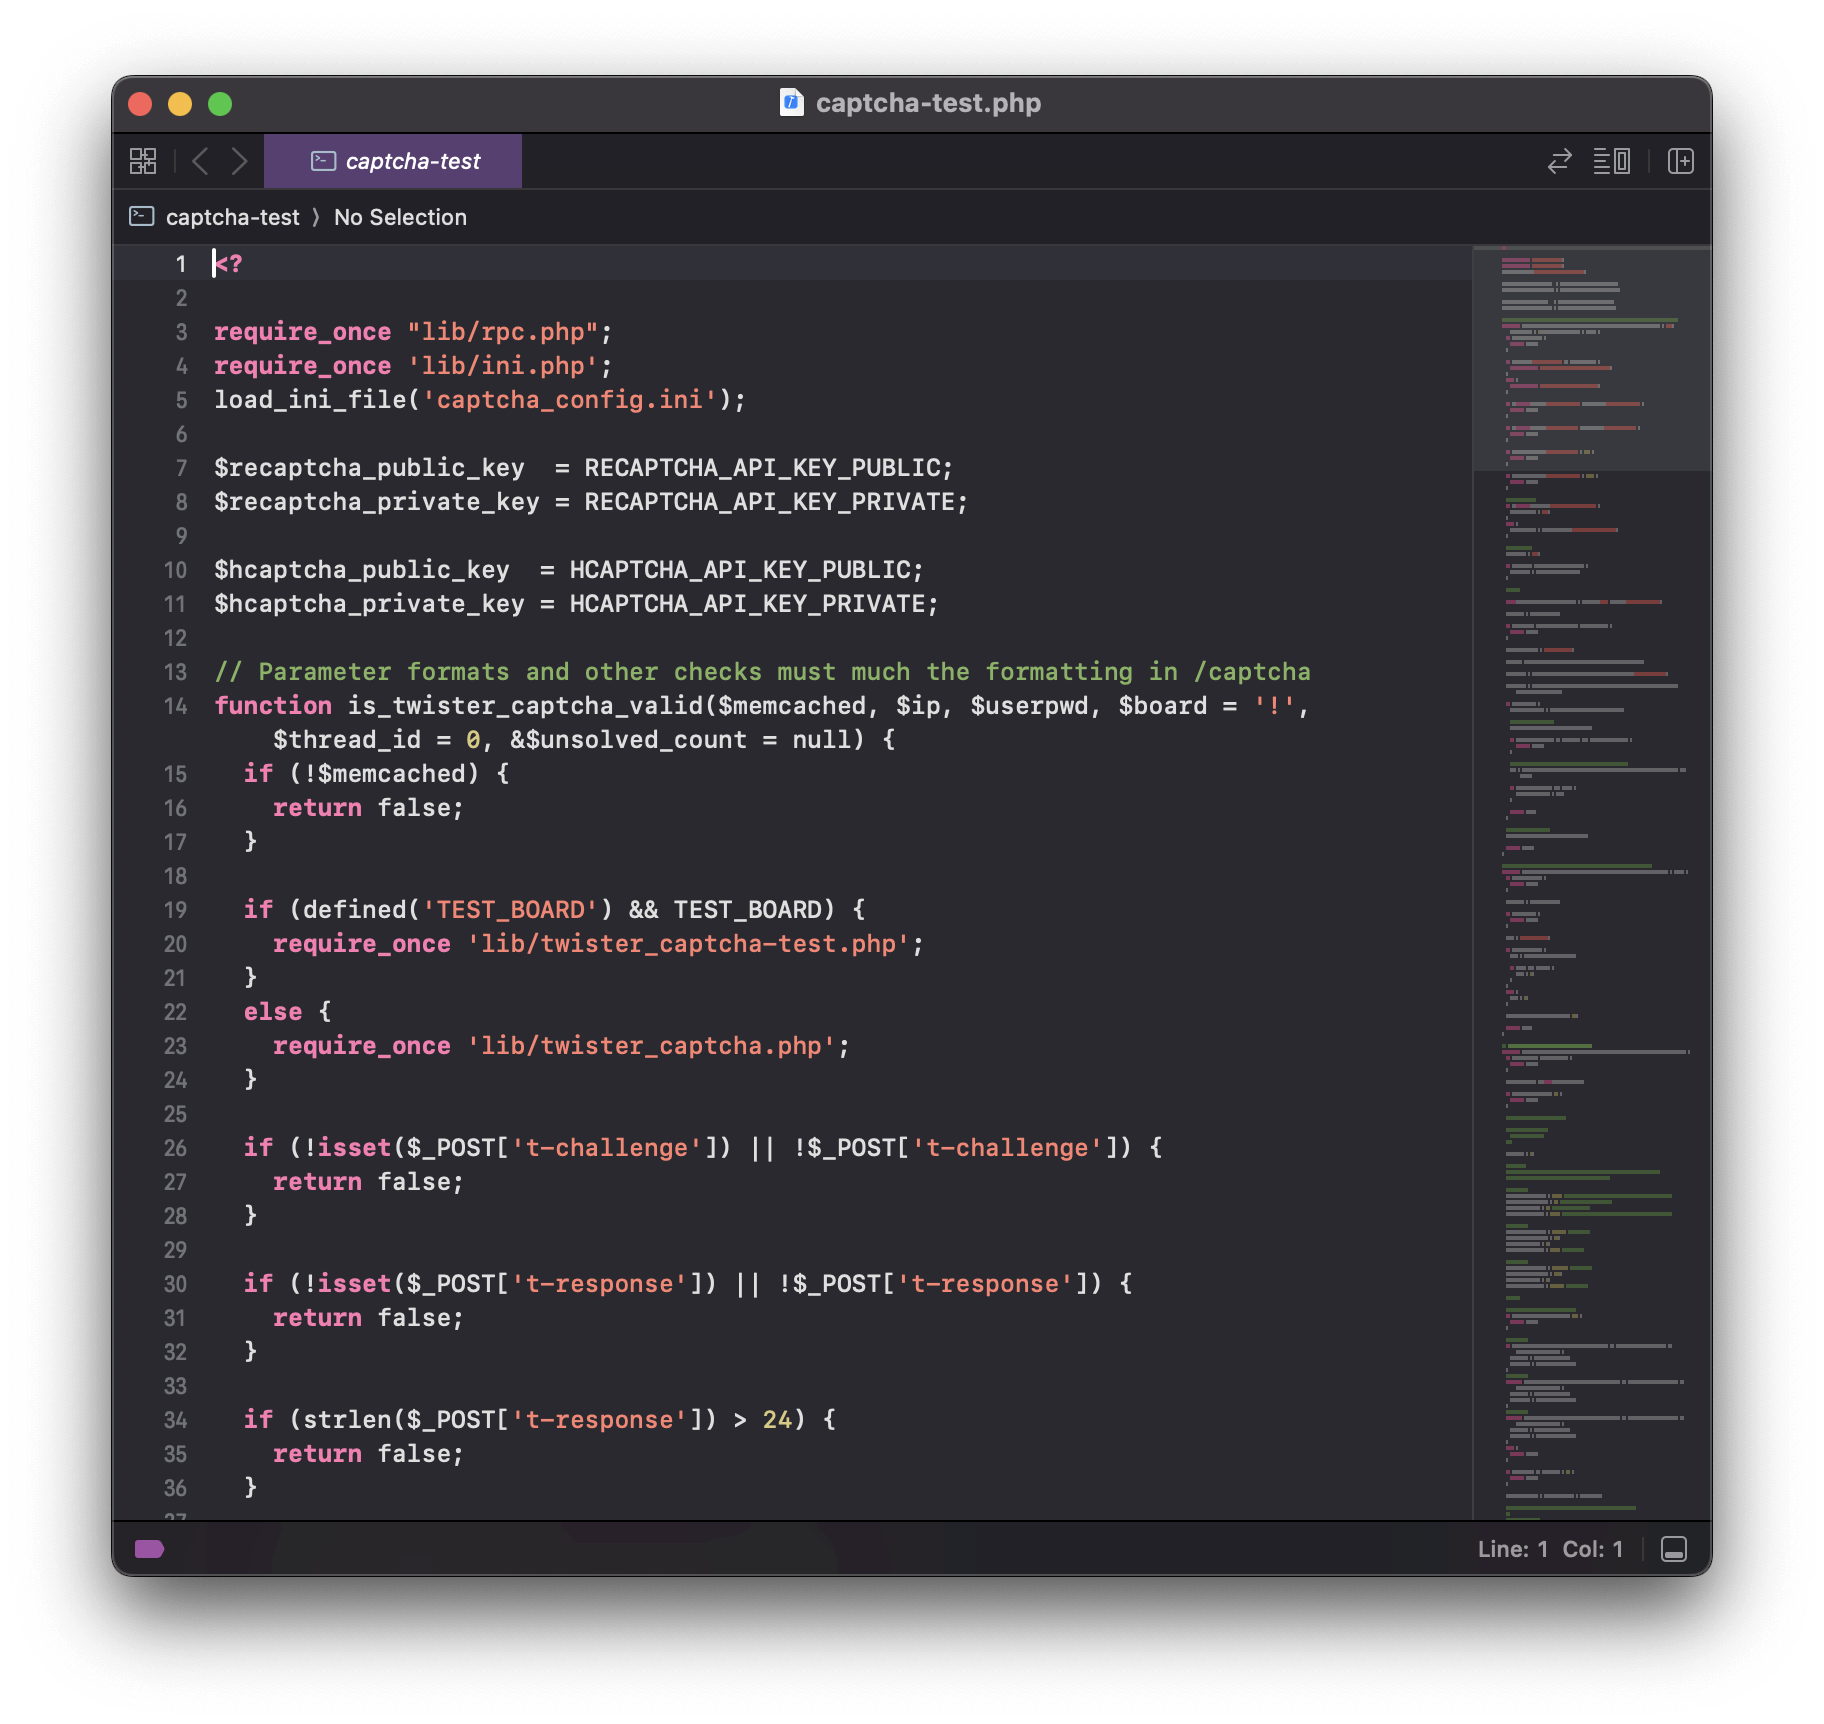Screen dimensions: 1824x1724
Task: Click the green full screen window button
Action: pyautogui.click(x=220, y=104)
